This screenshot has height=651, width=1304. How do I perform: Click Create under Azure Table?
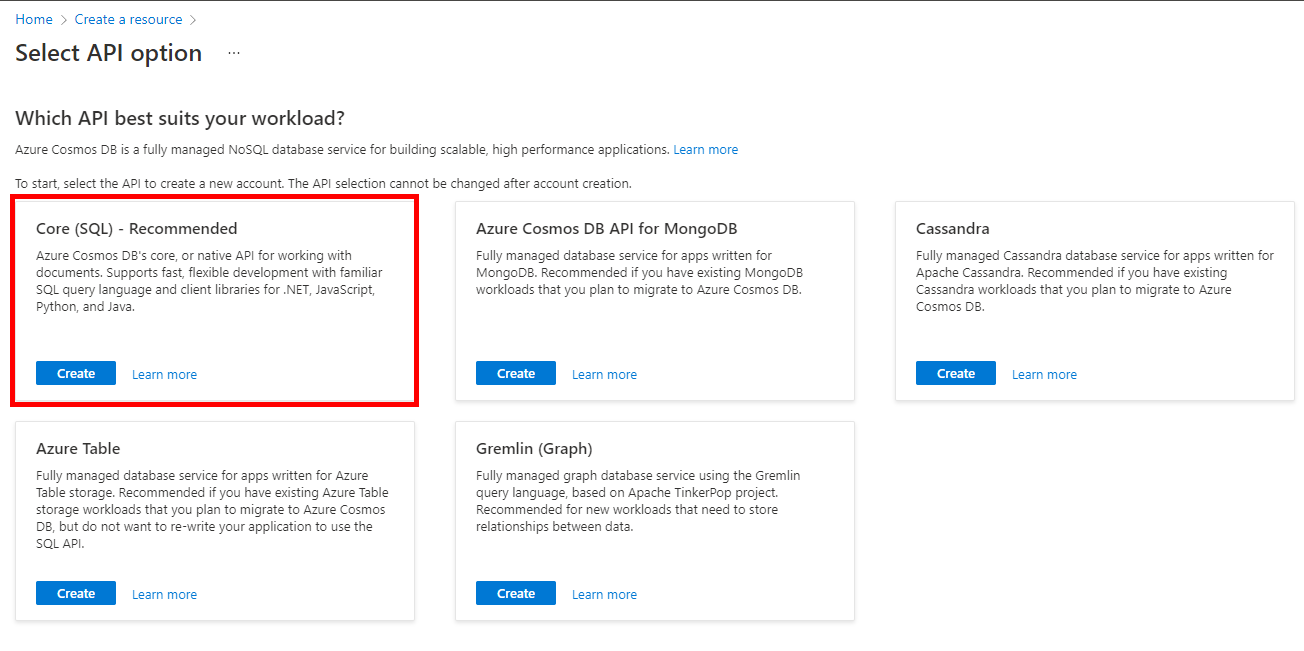click(75, 593)
